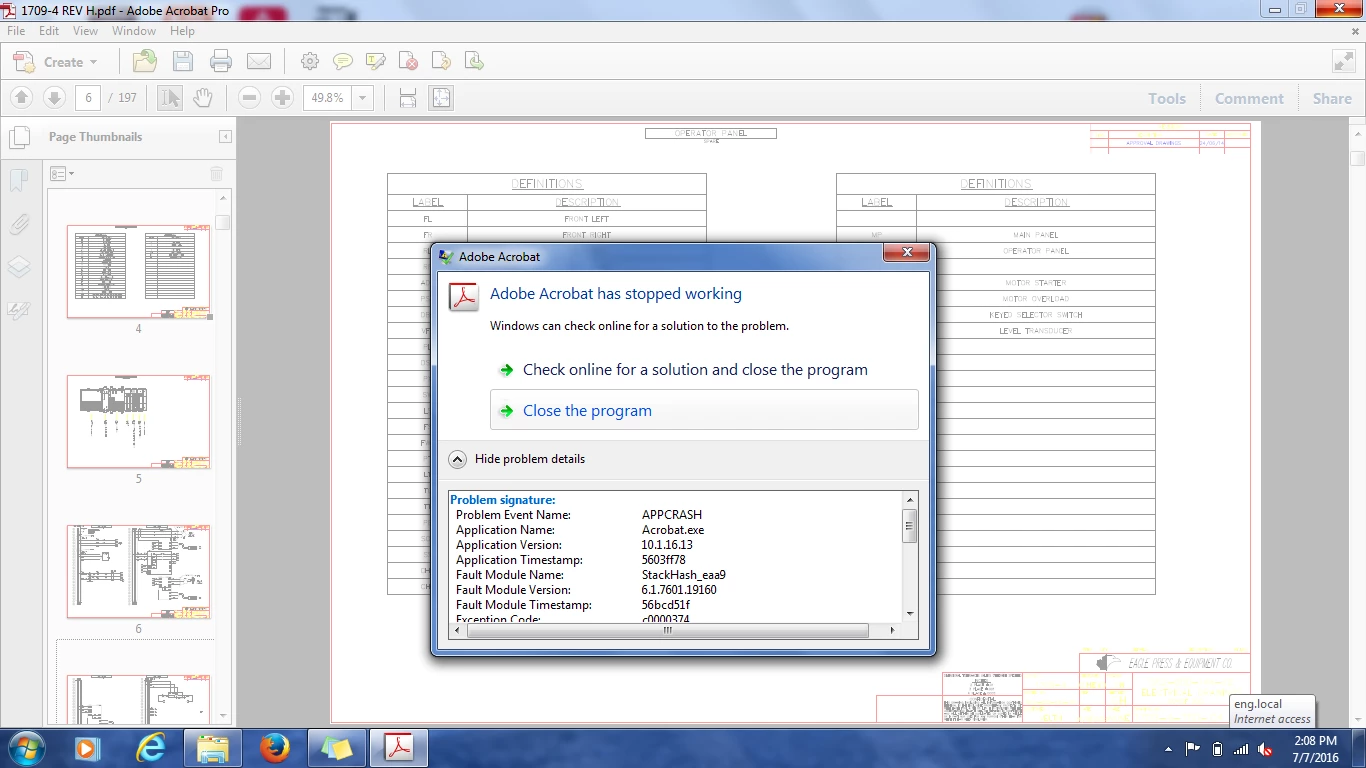Collapse the Hide problem details chevron

(x=457, y=459)
